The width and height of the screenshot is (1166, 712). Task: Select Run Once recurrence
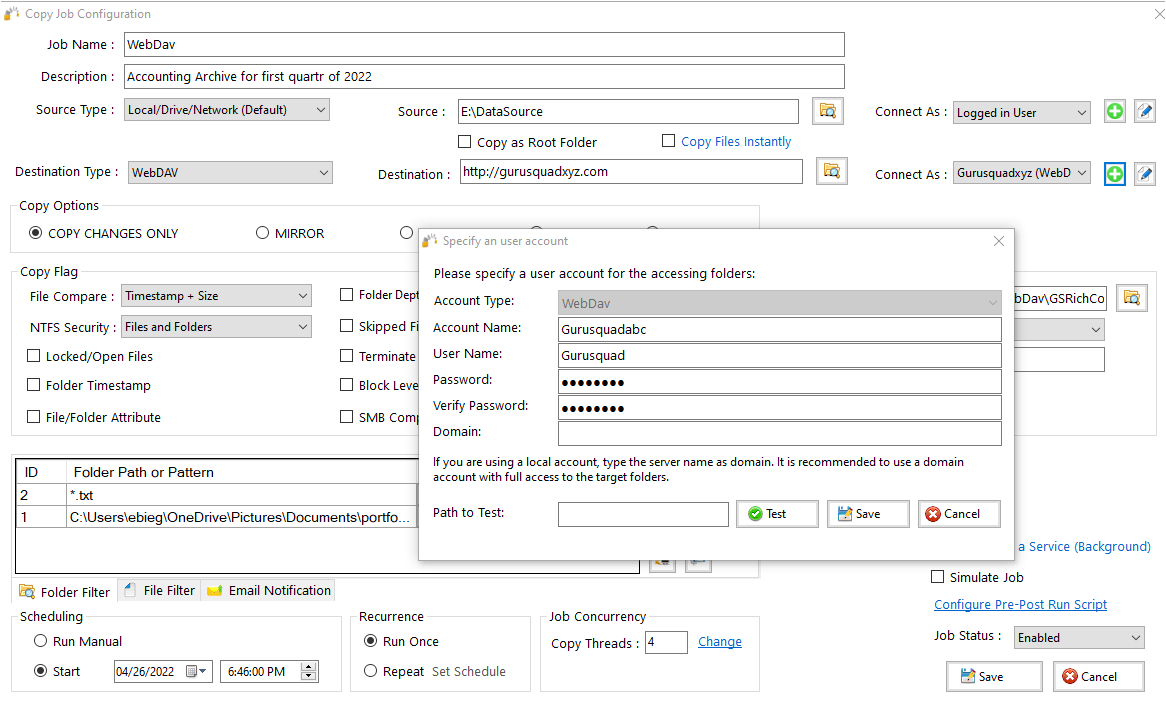coord(370,641)
